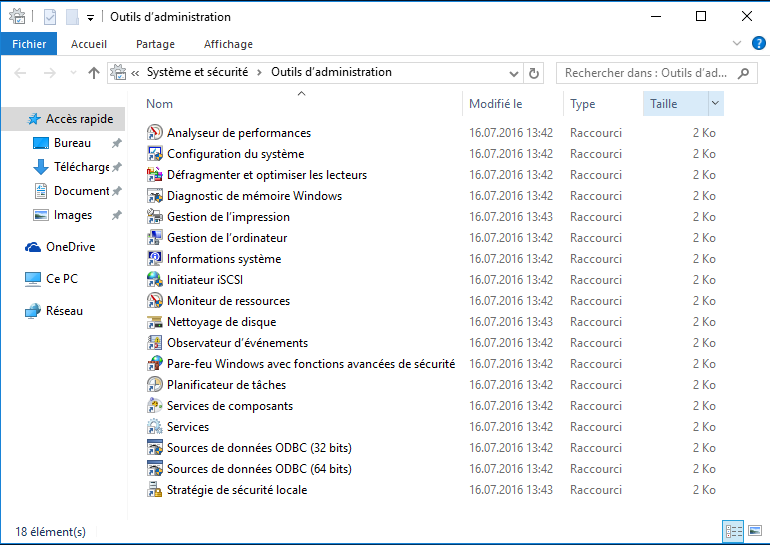Select the Pare-feu Windows firewall icon

tap(155, 364)
